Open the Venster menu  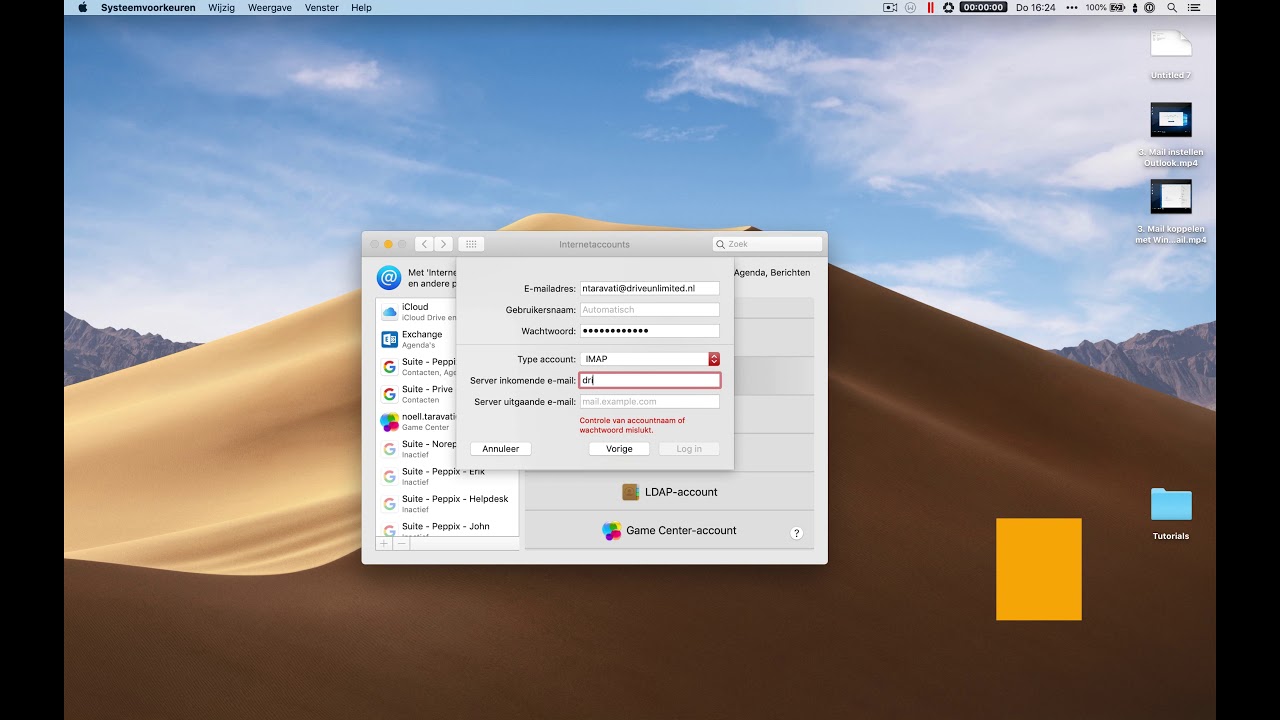(x=322, y=7)
